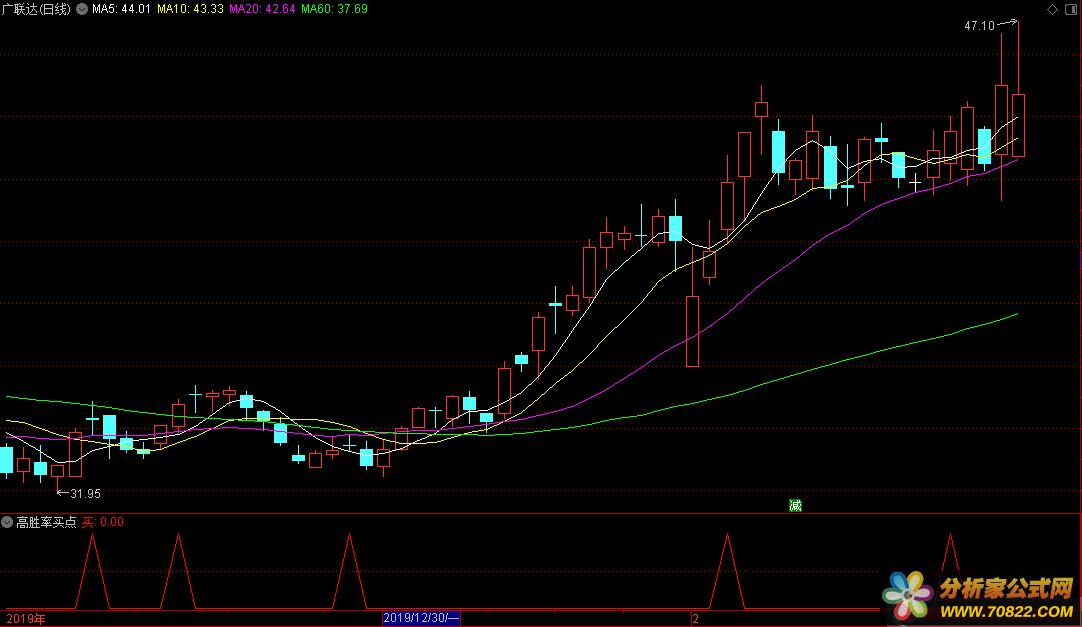Click the 2019年 label on the time axis
The width and height of the screenshot is (1082, 627).
coord(24,619)
